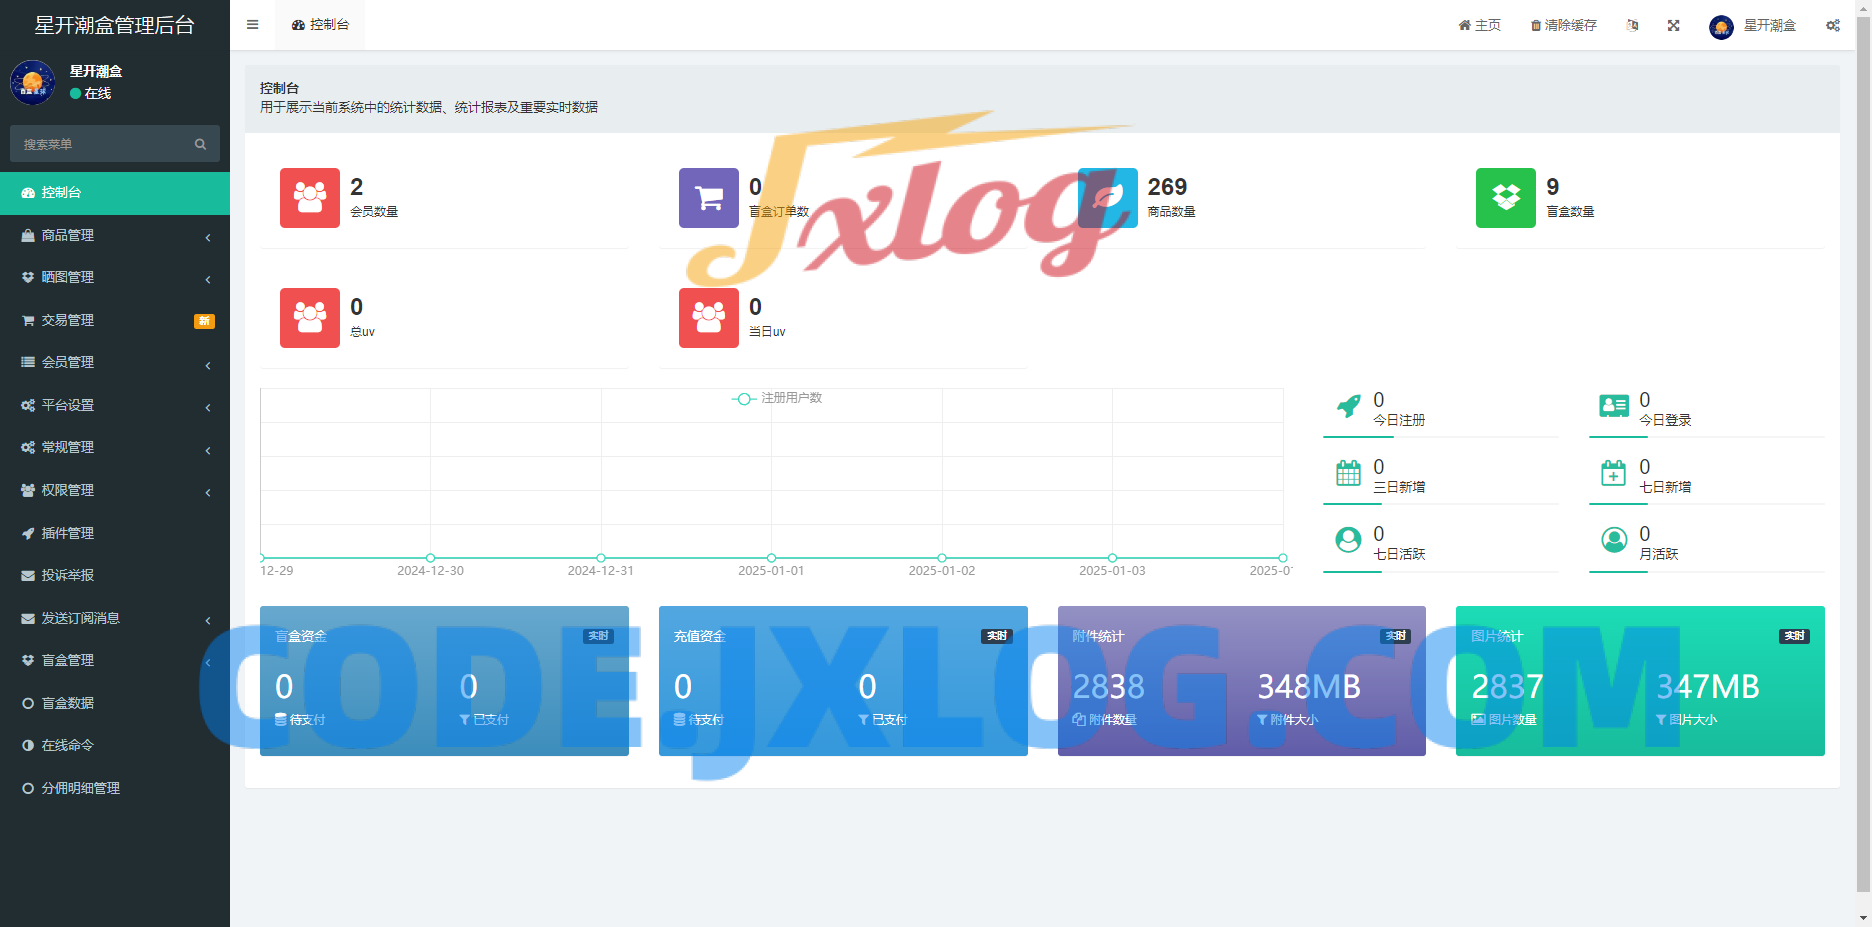1872x927 pixels.
Task: Click the 主页 home link
Action: pos(1479,25)
